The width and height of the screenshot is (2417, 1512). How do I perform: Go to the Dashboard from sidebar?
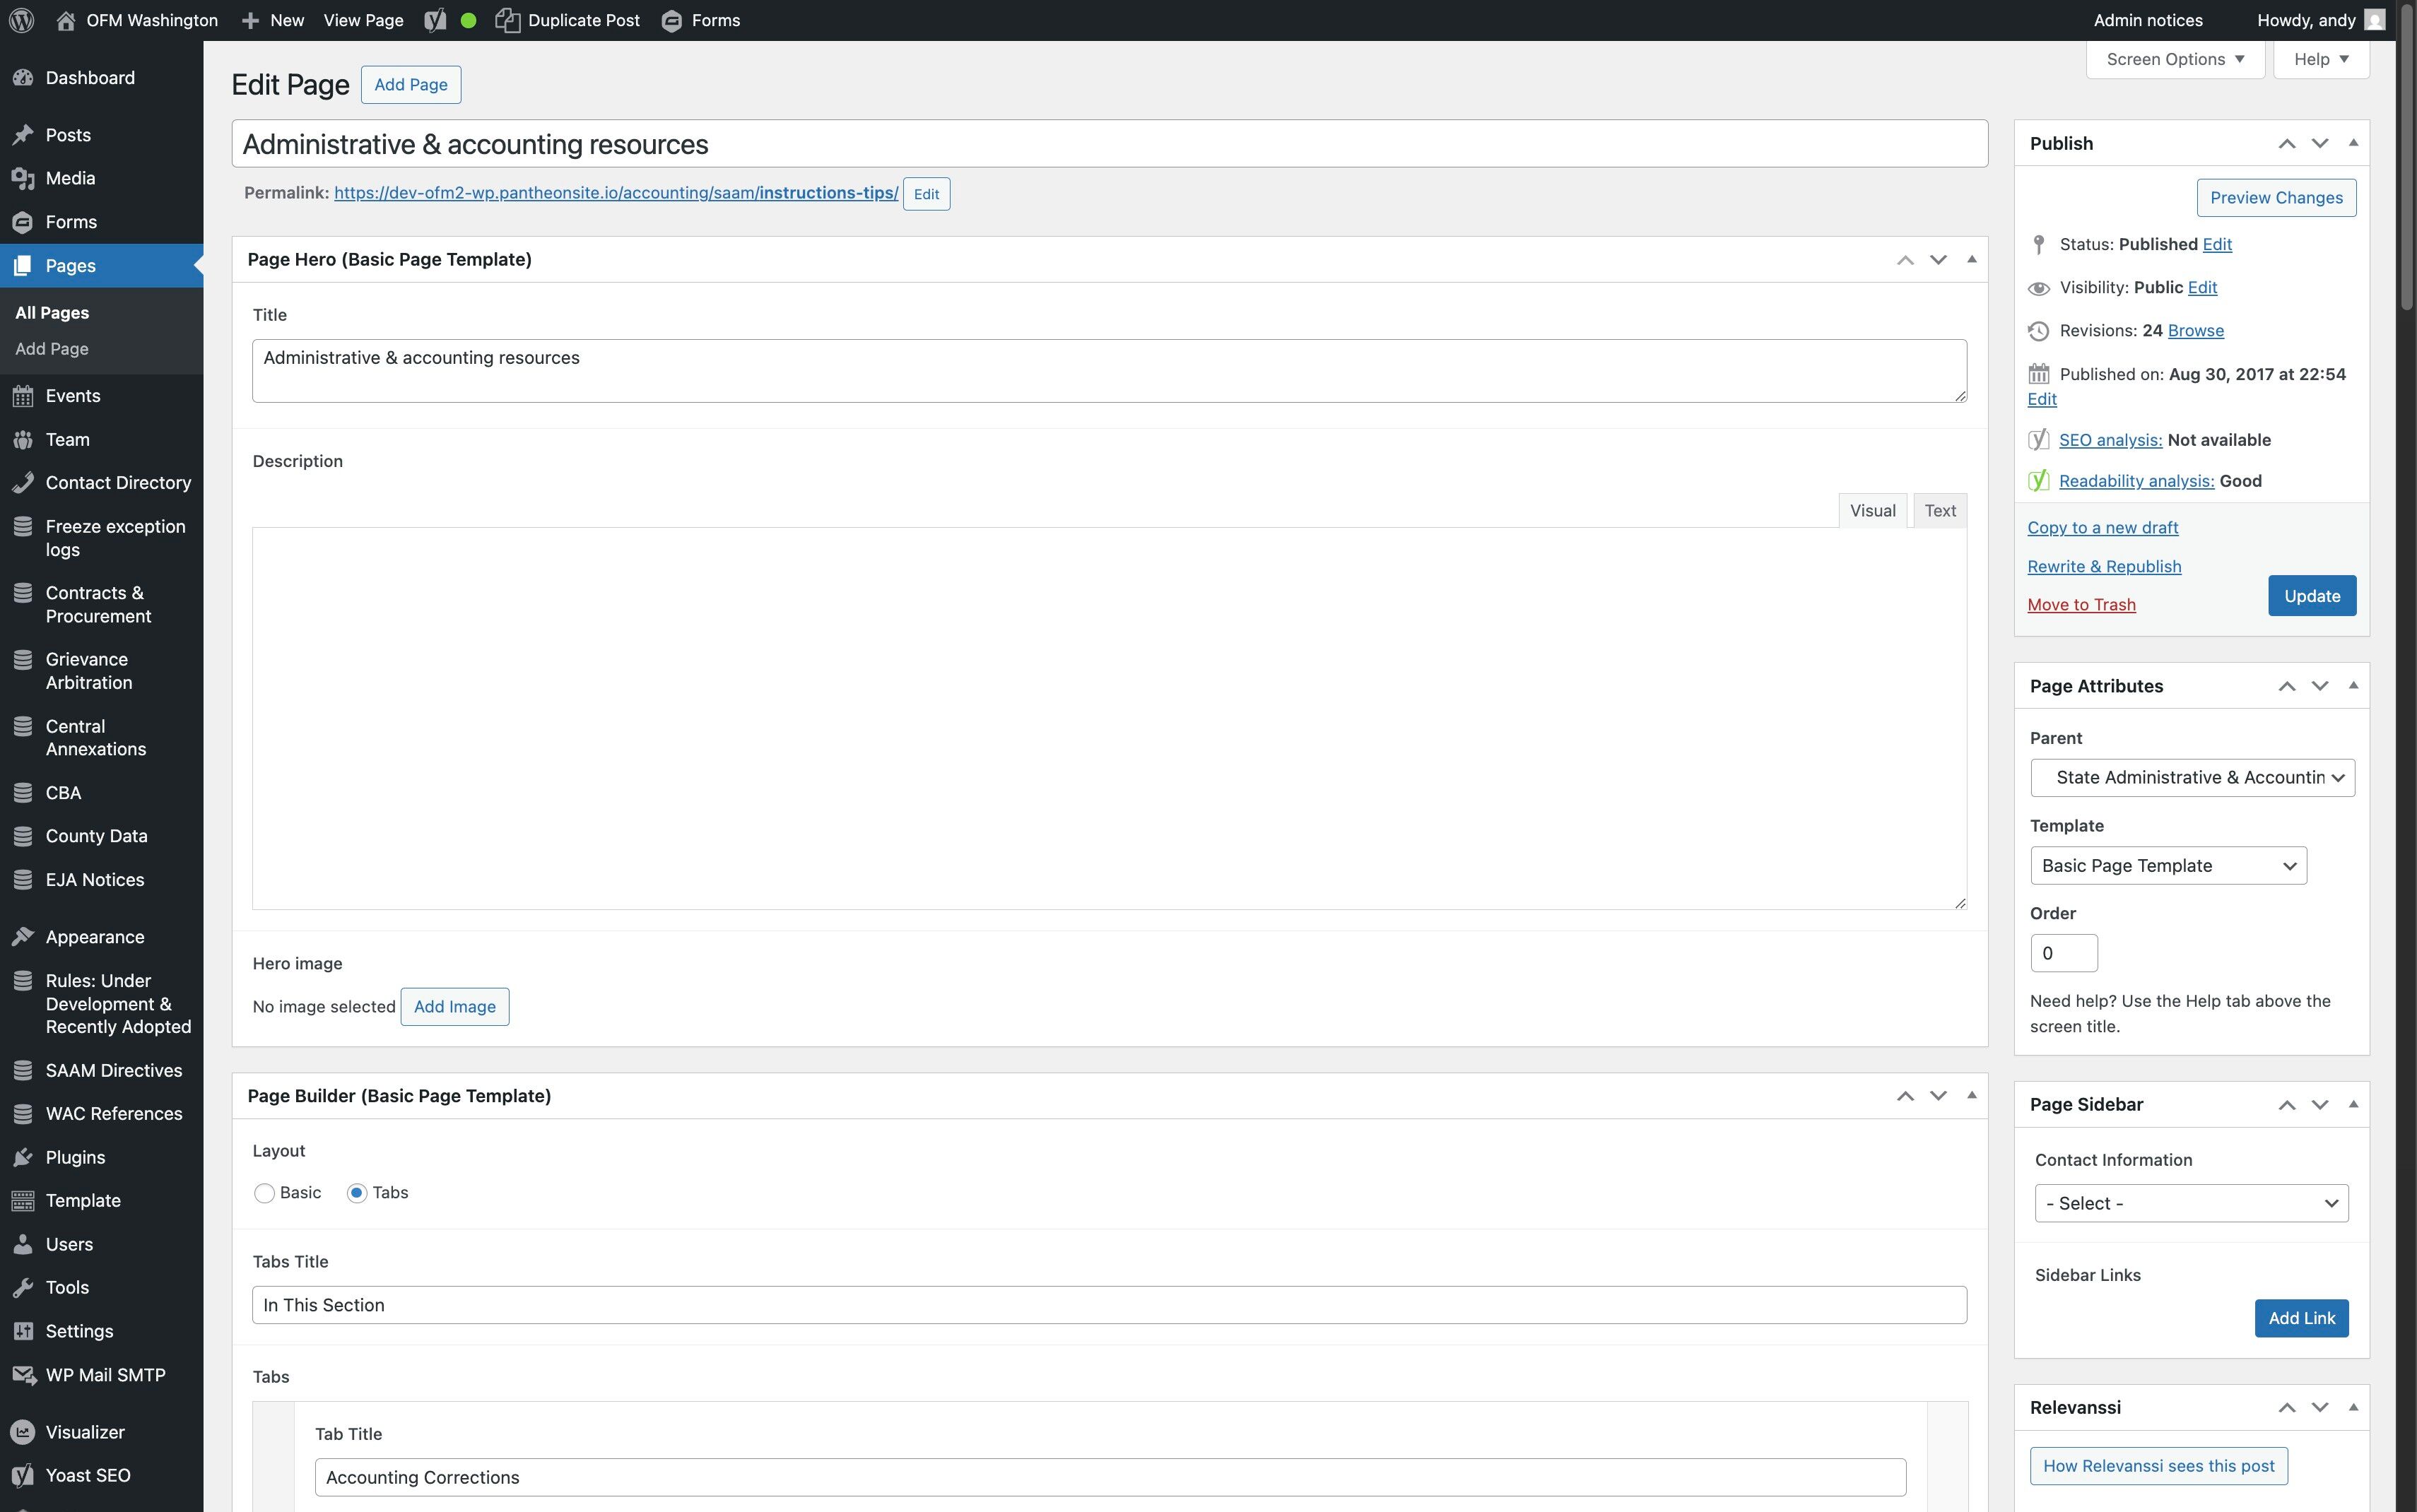[90, 78]
